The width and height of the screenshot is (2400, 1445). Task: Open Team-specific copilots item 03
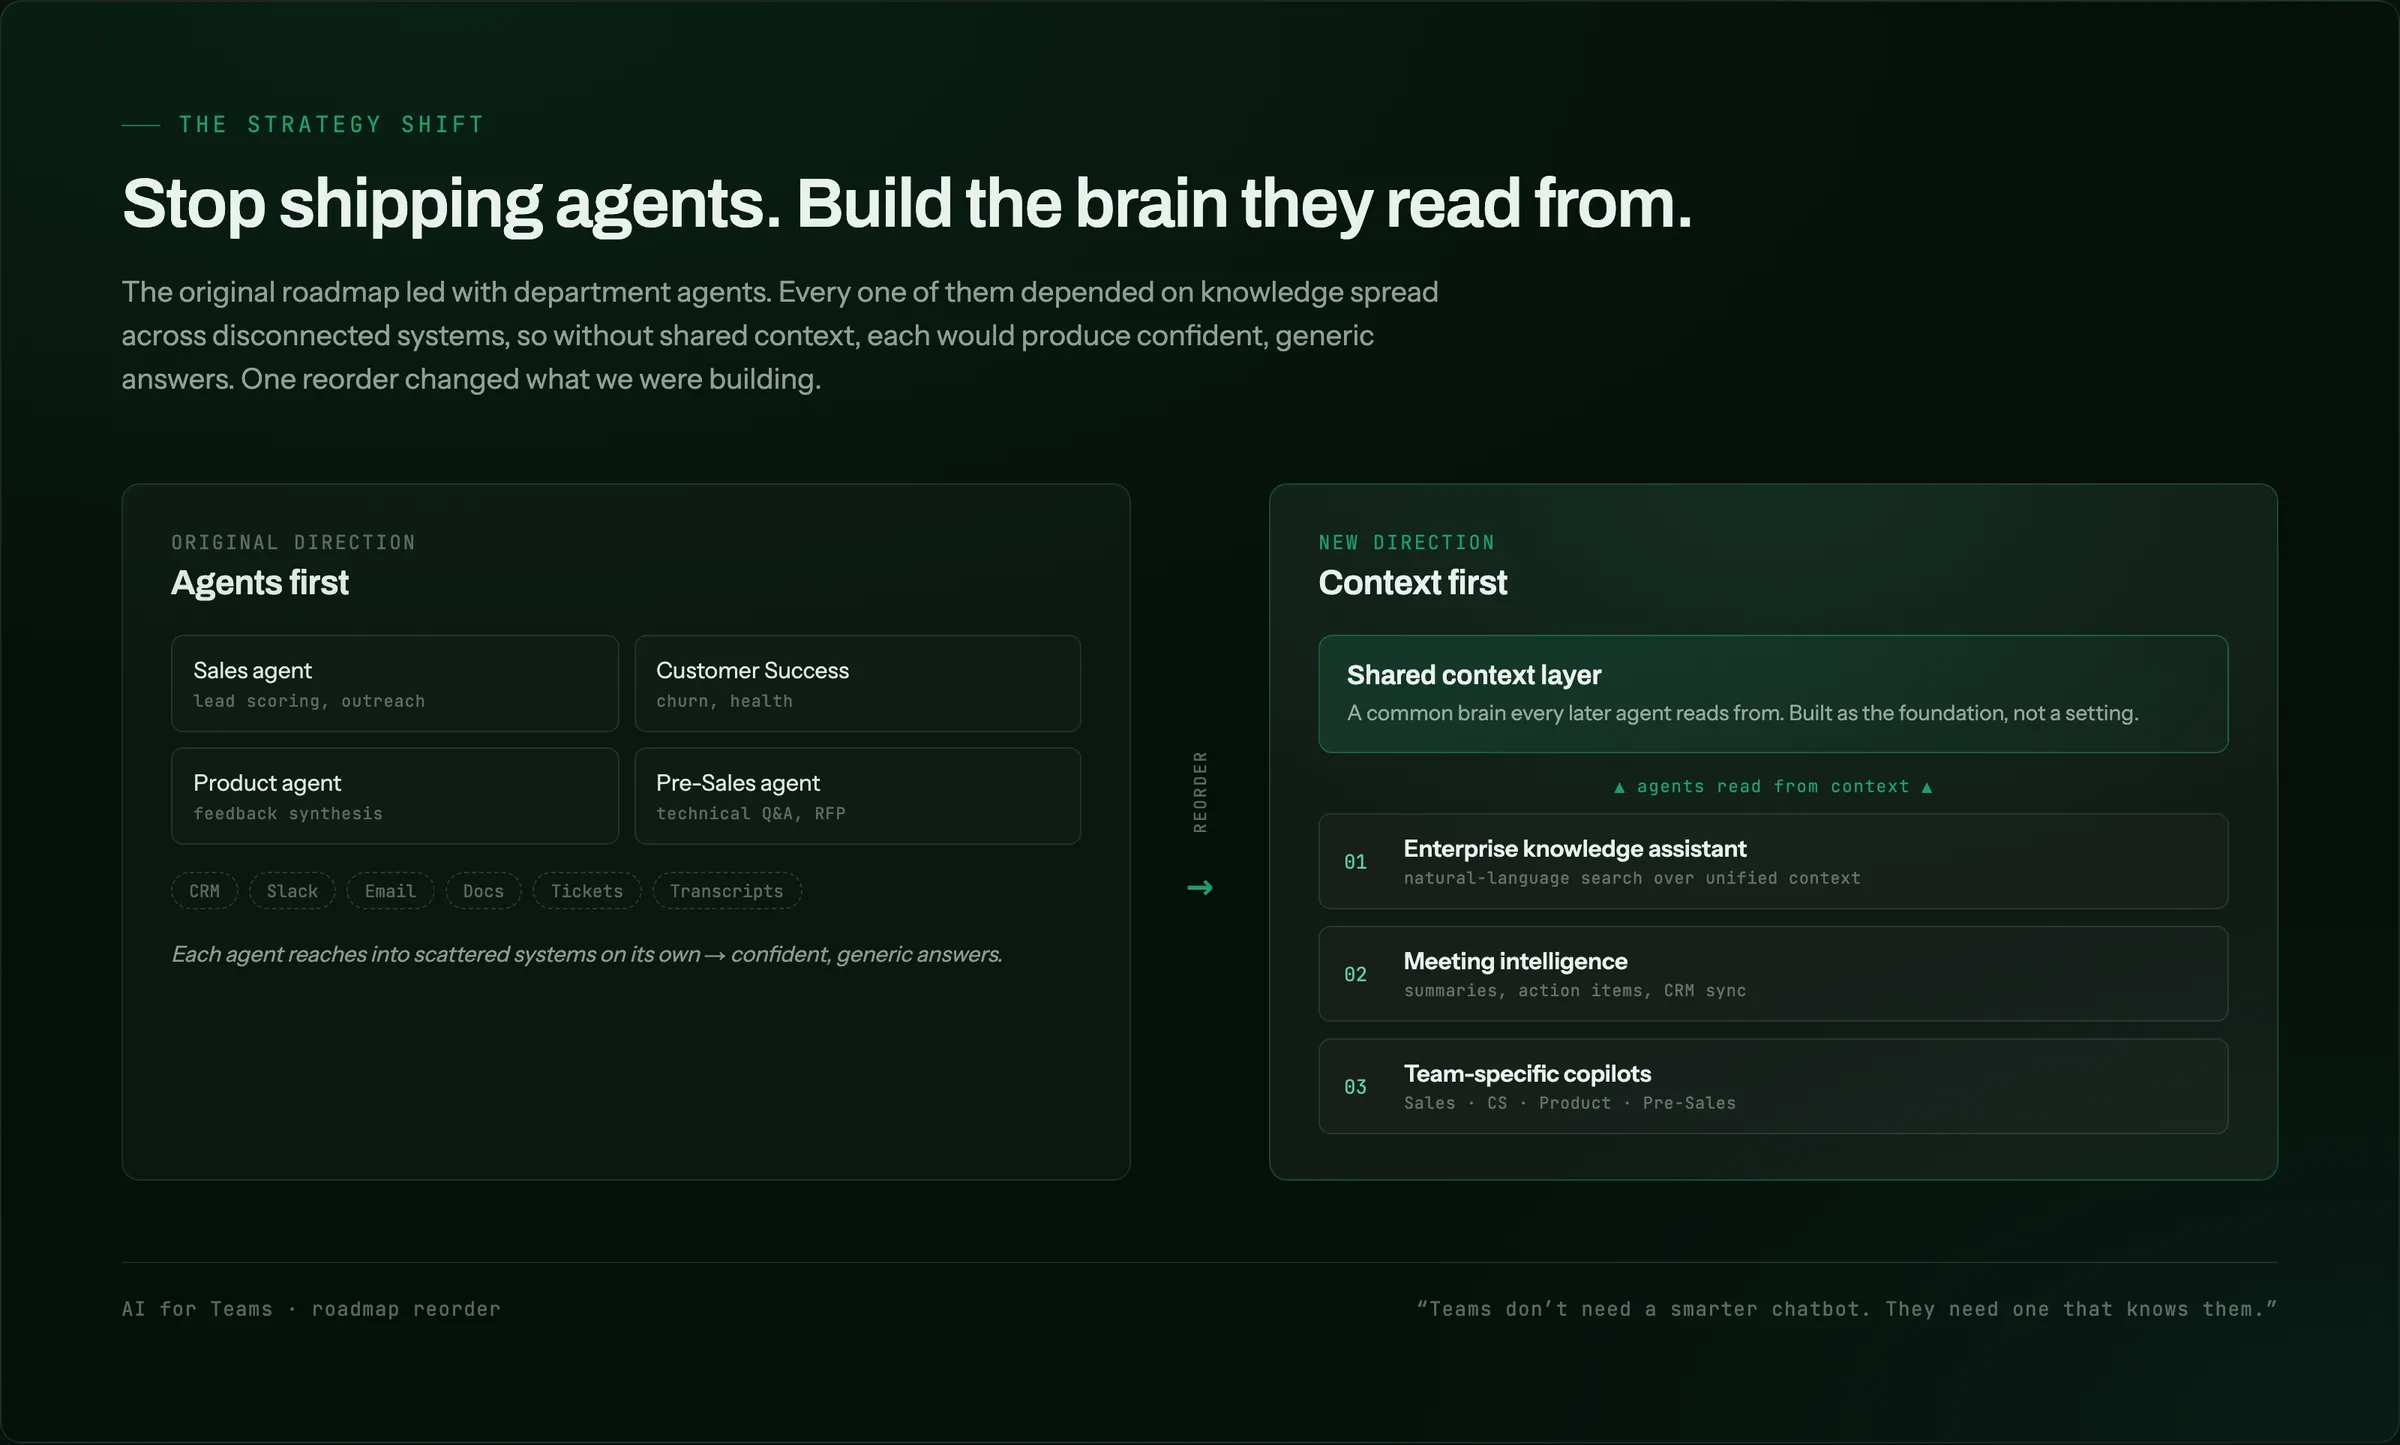(1773, 1086)
